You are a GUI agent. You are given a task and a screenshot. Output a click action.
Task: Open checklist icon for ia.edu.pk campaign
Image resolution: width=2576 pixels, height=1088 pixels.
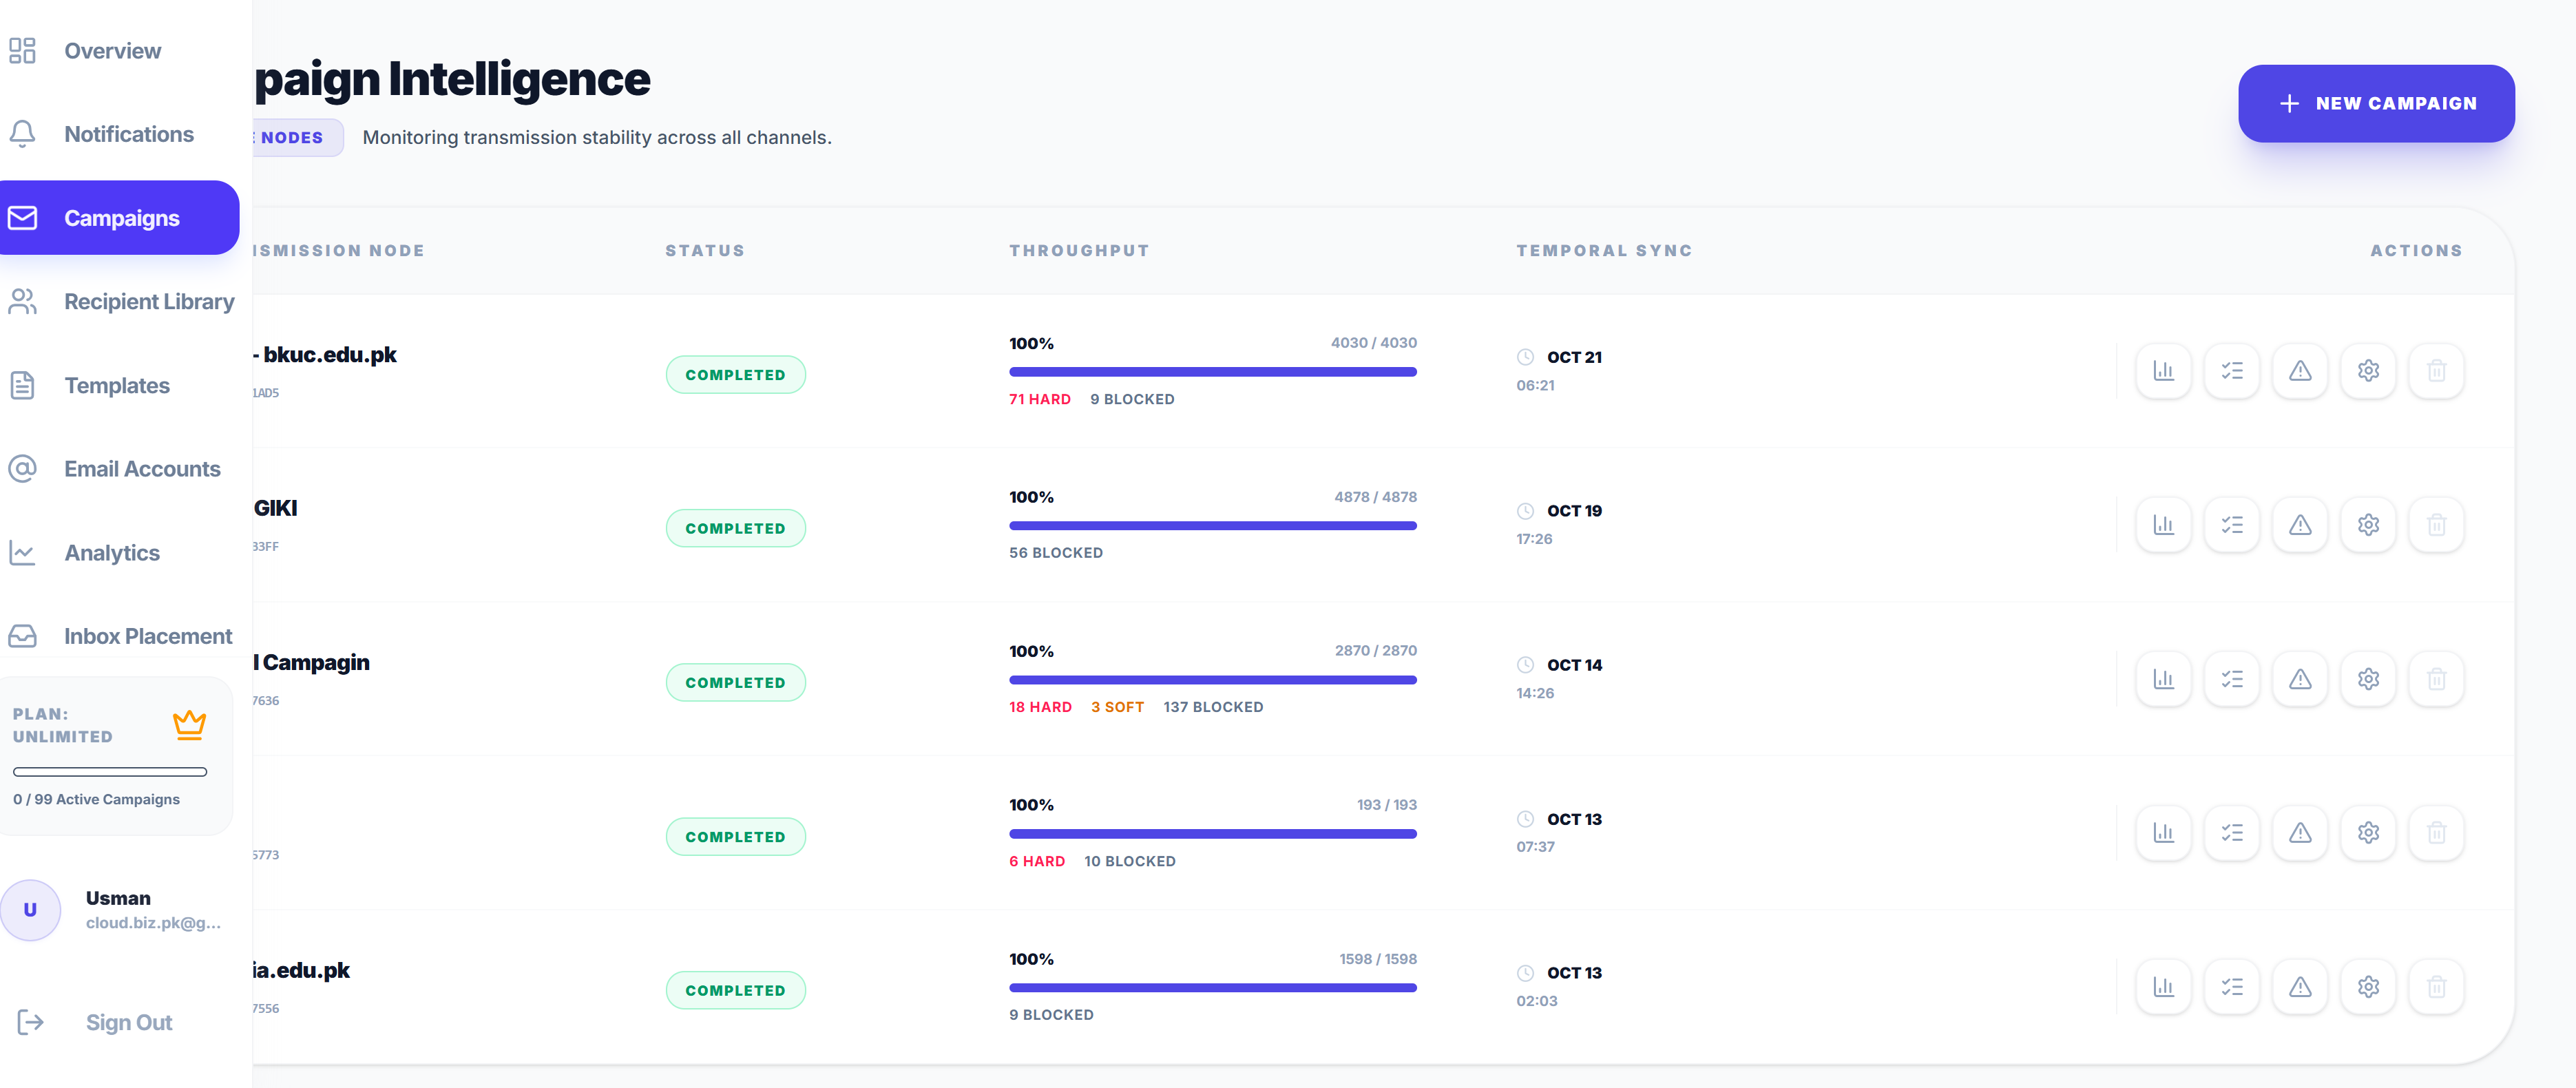click(2231, 987)
